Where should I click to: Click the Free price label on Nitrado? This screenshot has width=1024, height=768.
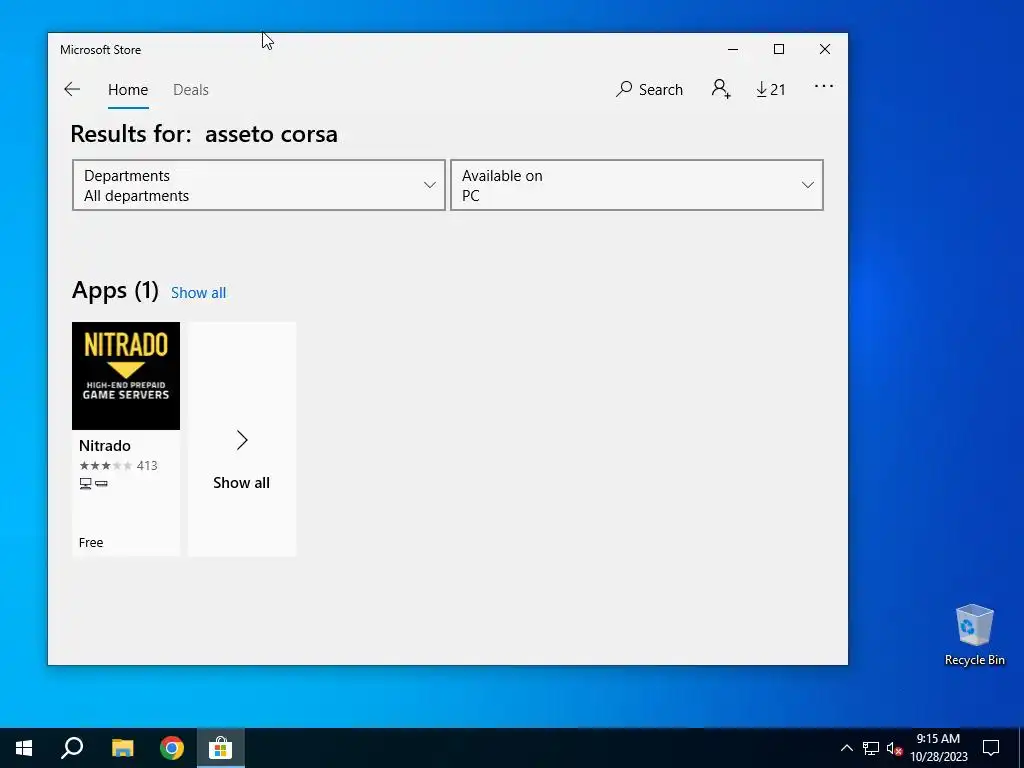[x=91, y=543]
